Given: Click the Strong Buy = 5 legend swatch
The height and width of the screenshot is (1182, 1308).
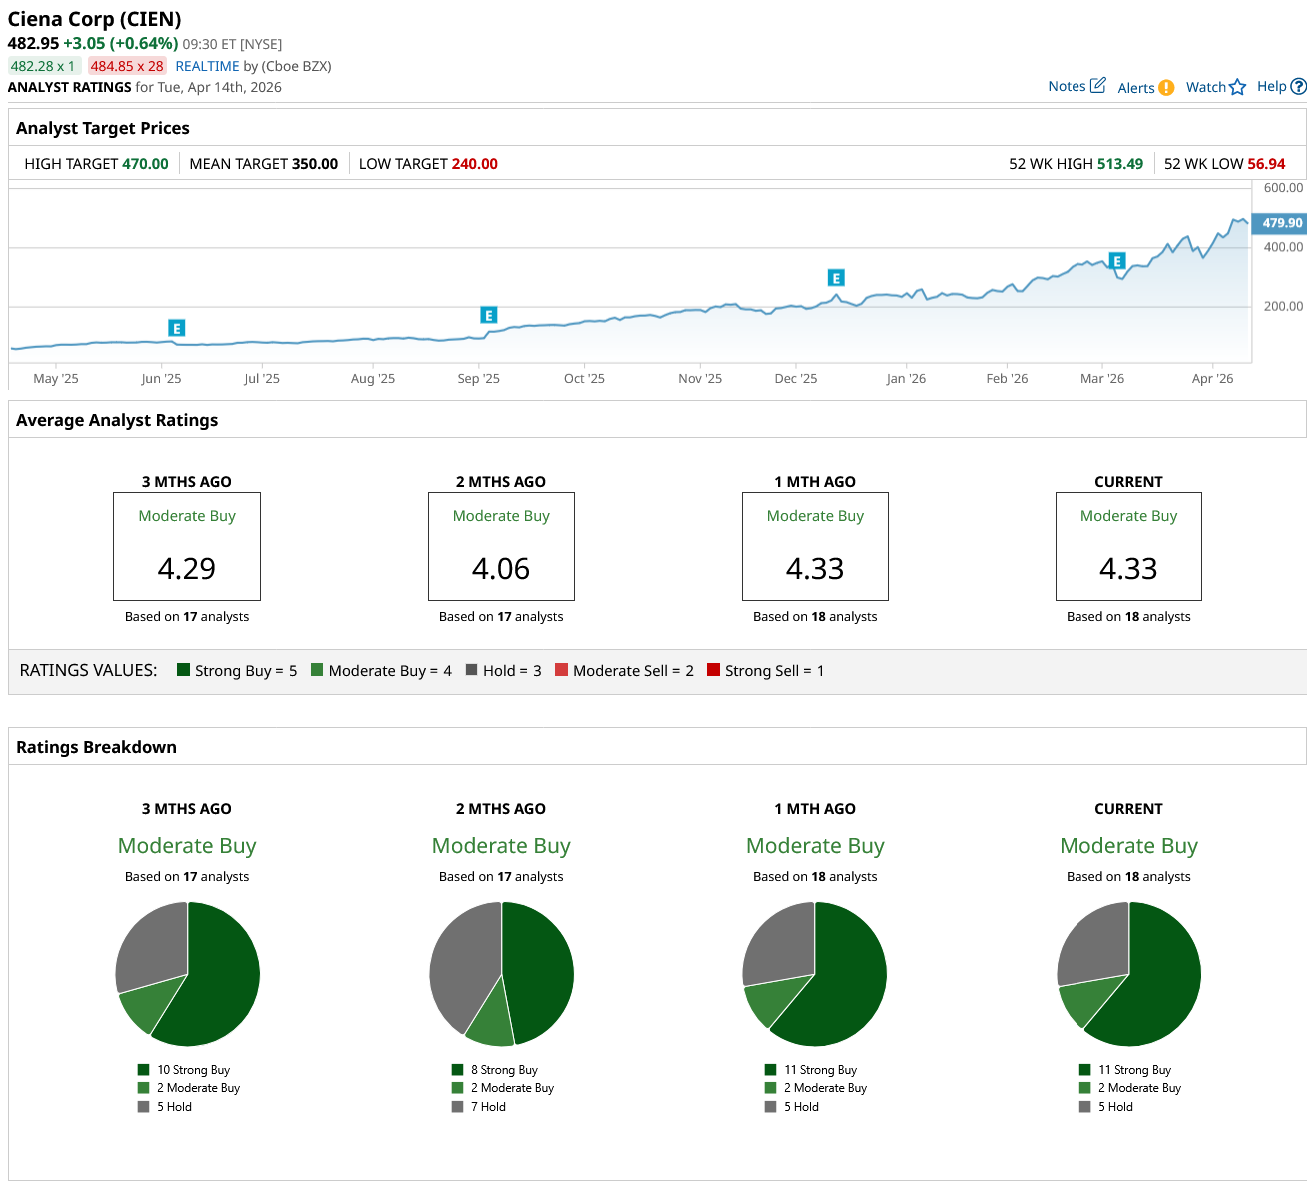Looking at the screenshot, I should [x=183, y=670].
